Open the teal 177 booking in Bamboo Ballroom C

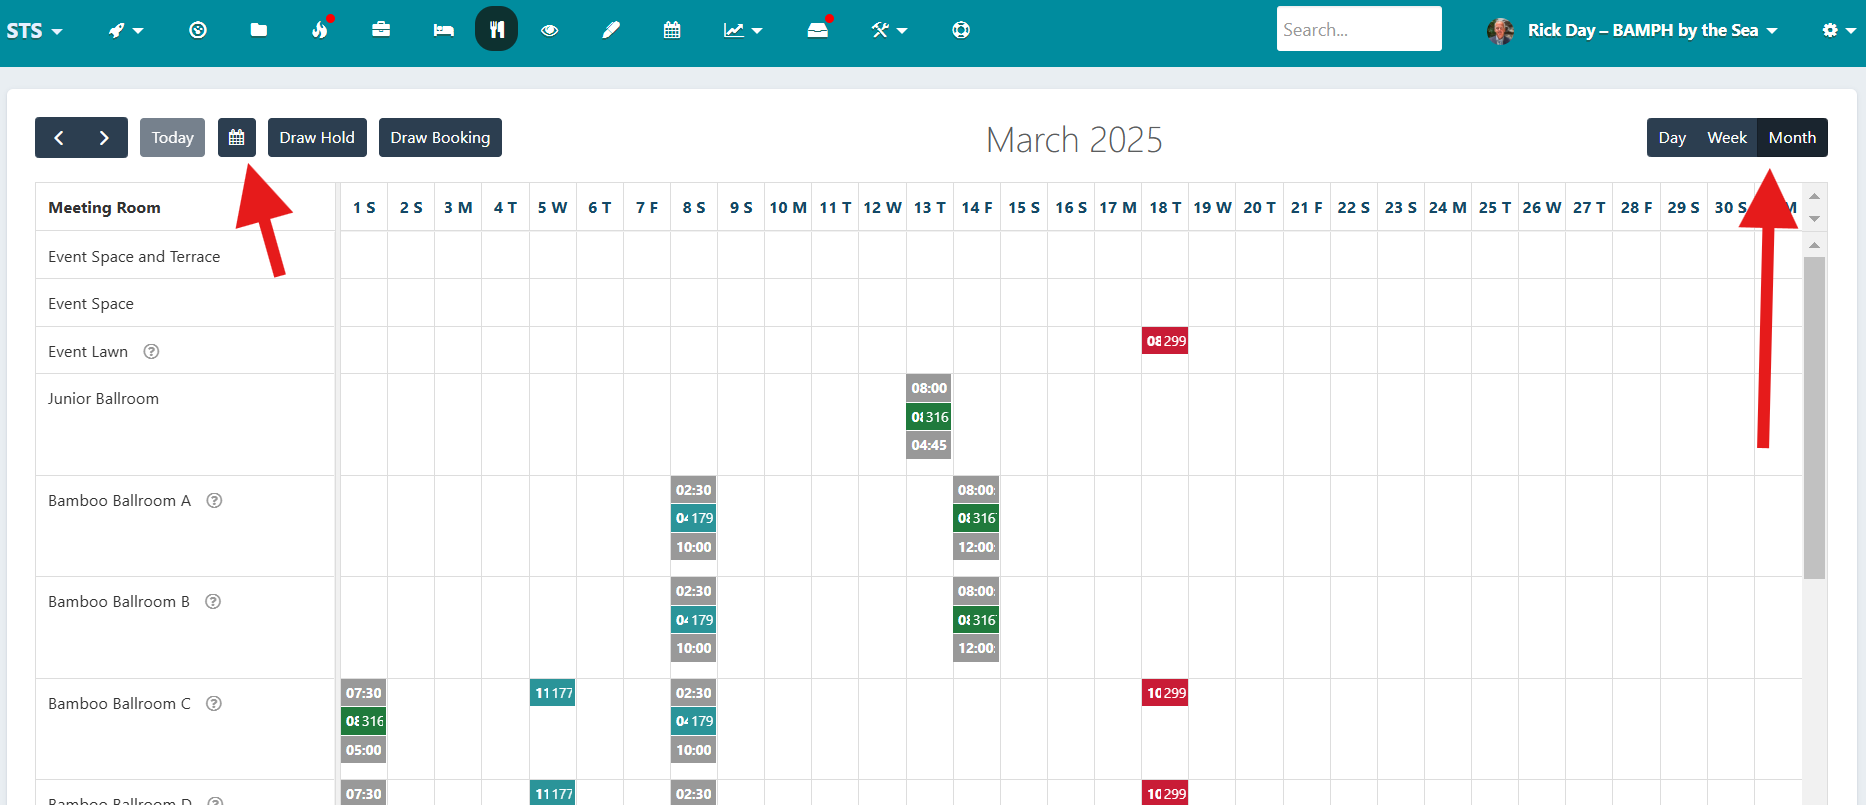(553, 693)
